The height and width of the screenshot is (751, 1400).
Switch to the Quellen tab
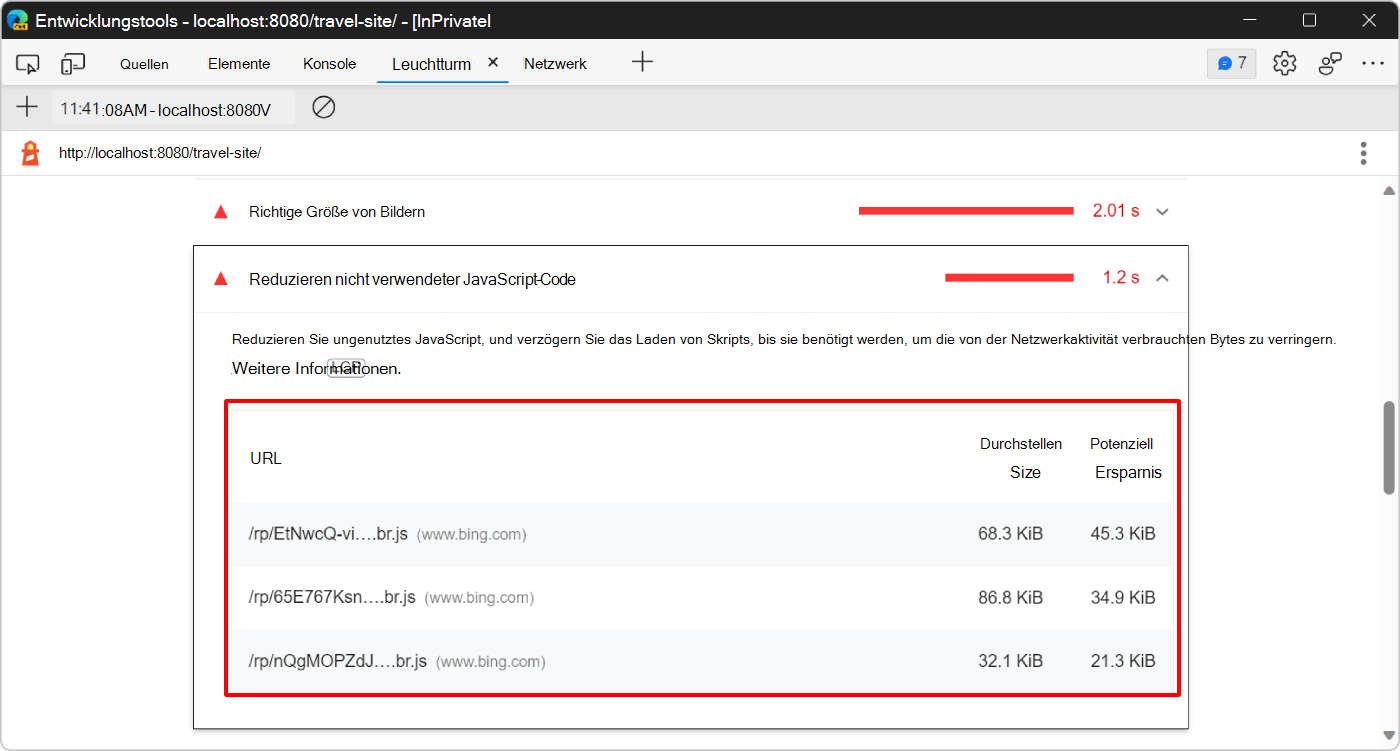point(144,64)
